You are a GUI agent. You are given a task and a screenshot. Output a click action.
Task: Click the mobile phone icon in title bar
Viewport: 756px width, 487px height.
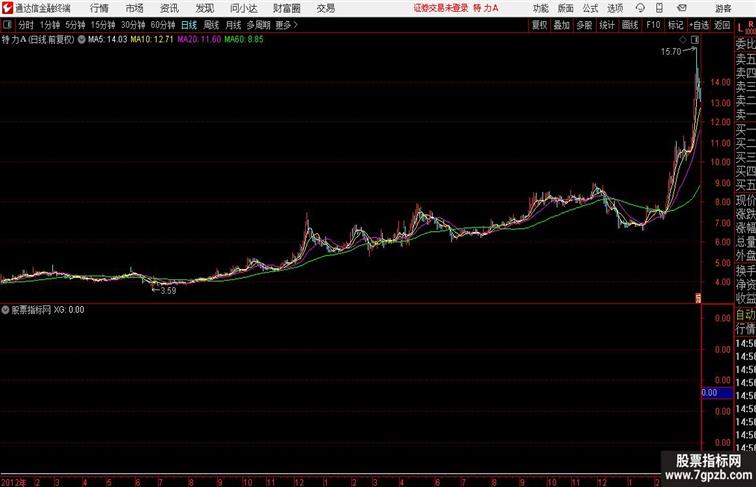(x=659, y=8)
